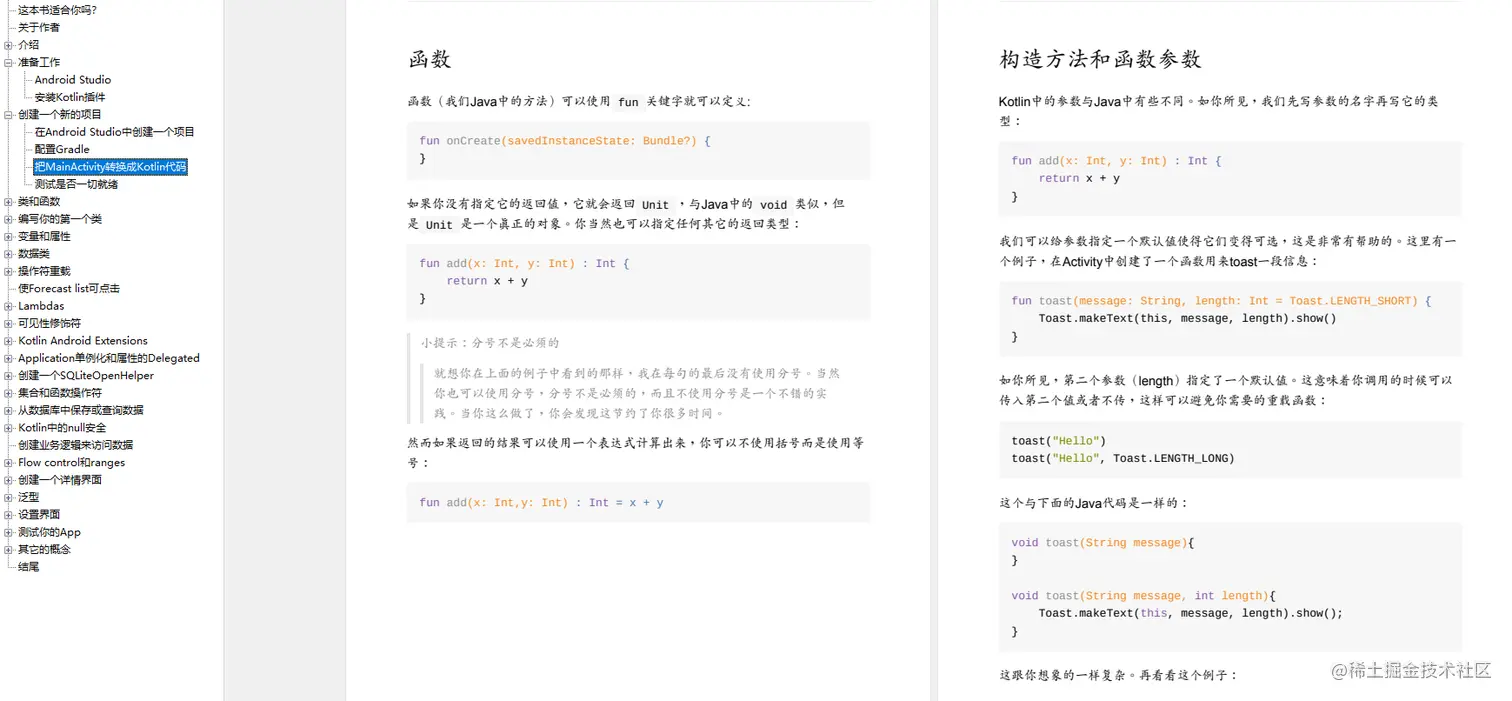The width and height of the screenshot is (1512, 701).
Task: Jump to the 集合和函数操作符 chapter
Action: (60, 393)
